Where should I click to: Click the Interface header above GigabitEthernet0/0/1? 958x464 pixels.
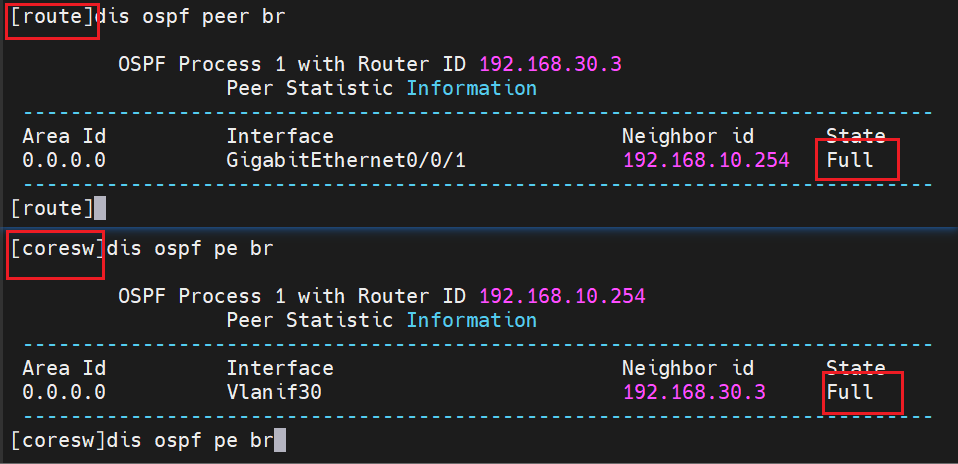tap(279, 136)
